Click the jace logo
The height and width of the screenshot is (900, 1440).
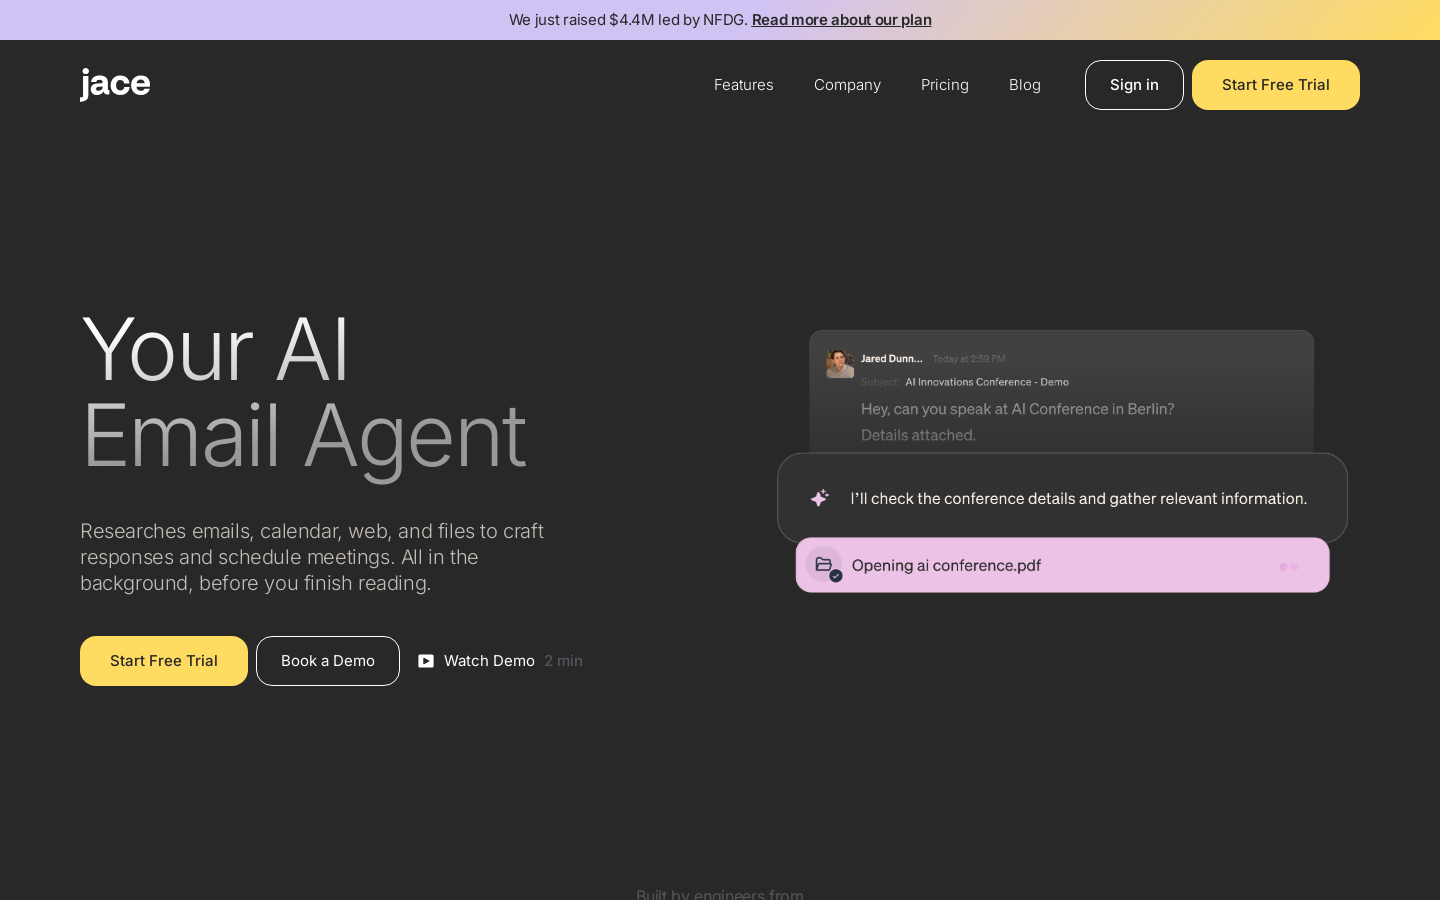[x=115, y=85]
